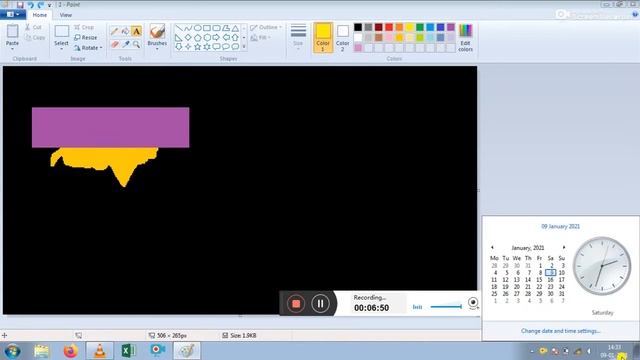This screenshot has width=640, height=360.
Task: Pick the purple color swatch
Action: tap(451, 27)
